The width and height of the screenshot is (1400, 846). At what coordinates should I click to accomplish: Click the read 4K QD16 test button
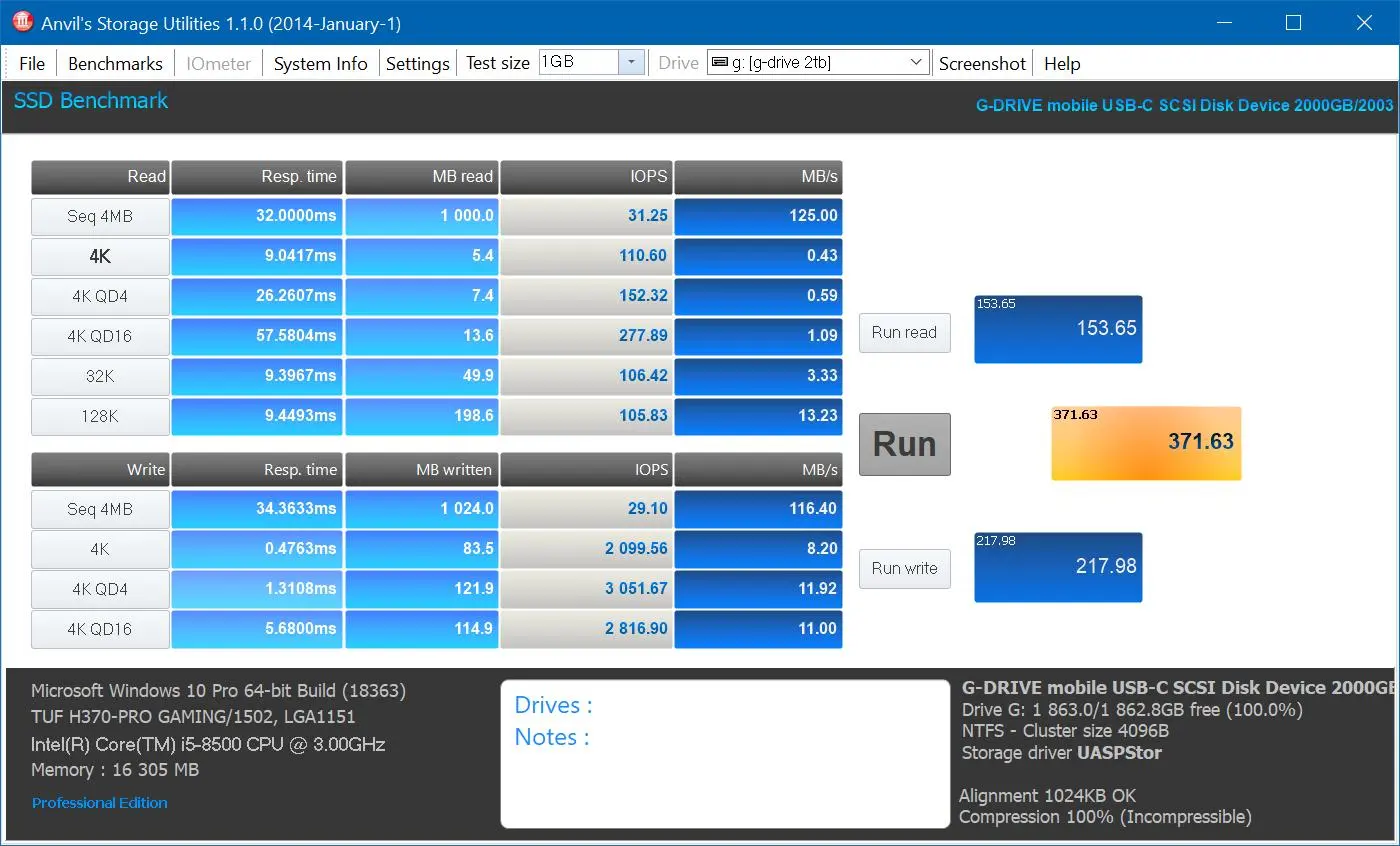[x=100, y=336]
